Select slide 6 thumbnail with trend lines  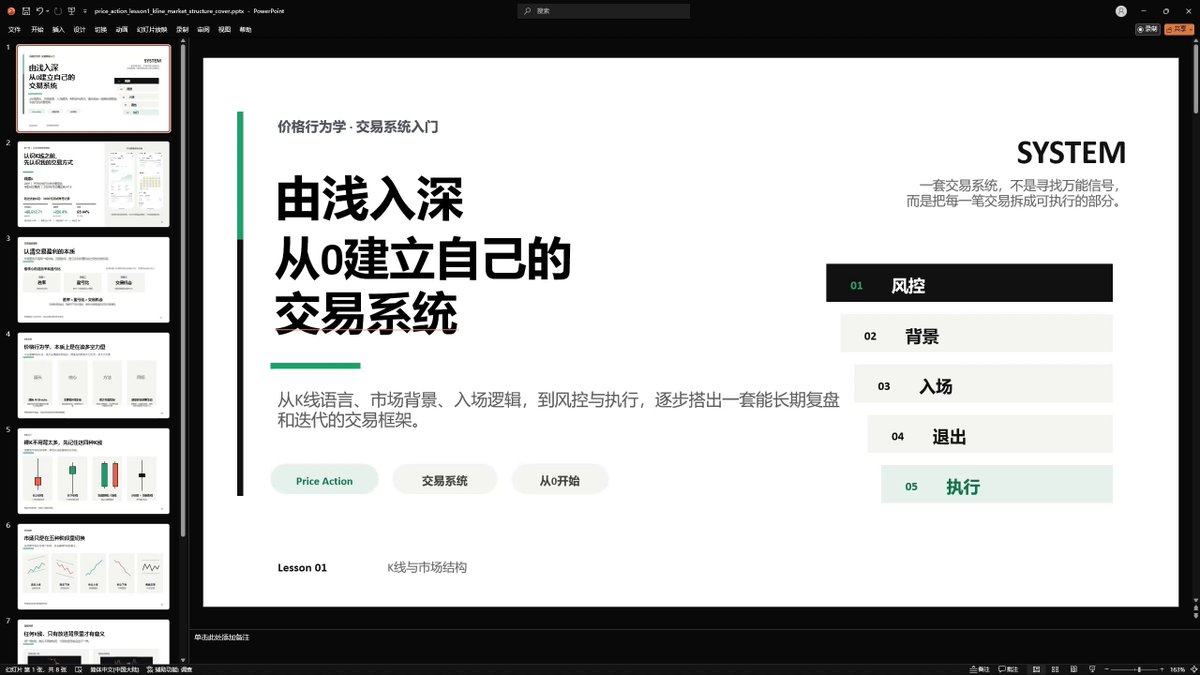coord(94,567)
